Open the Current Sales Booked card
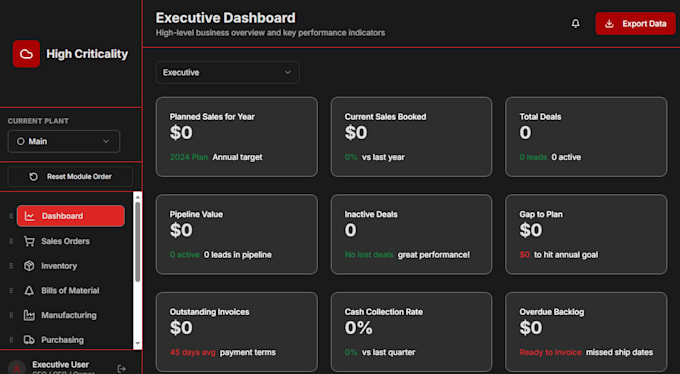 coord(411,137)
